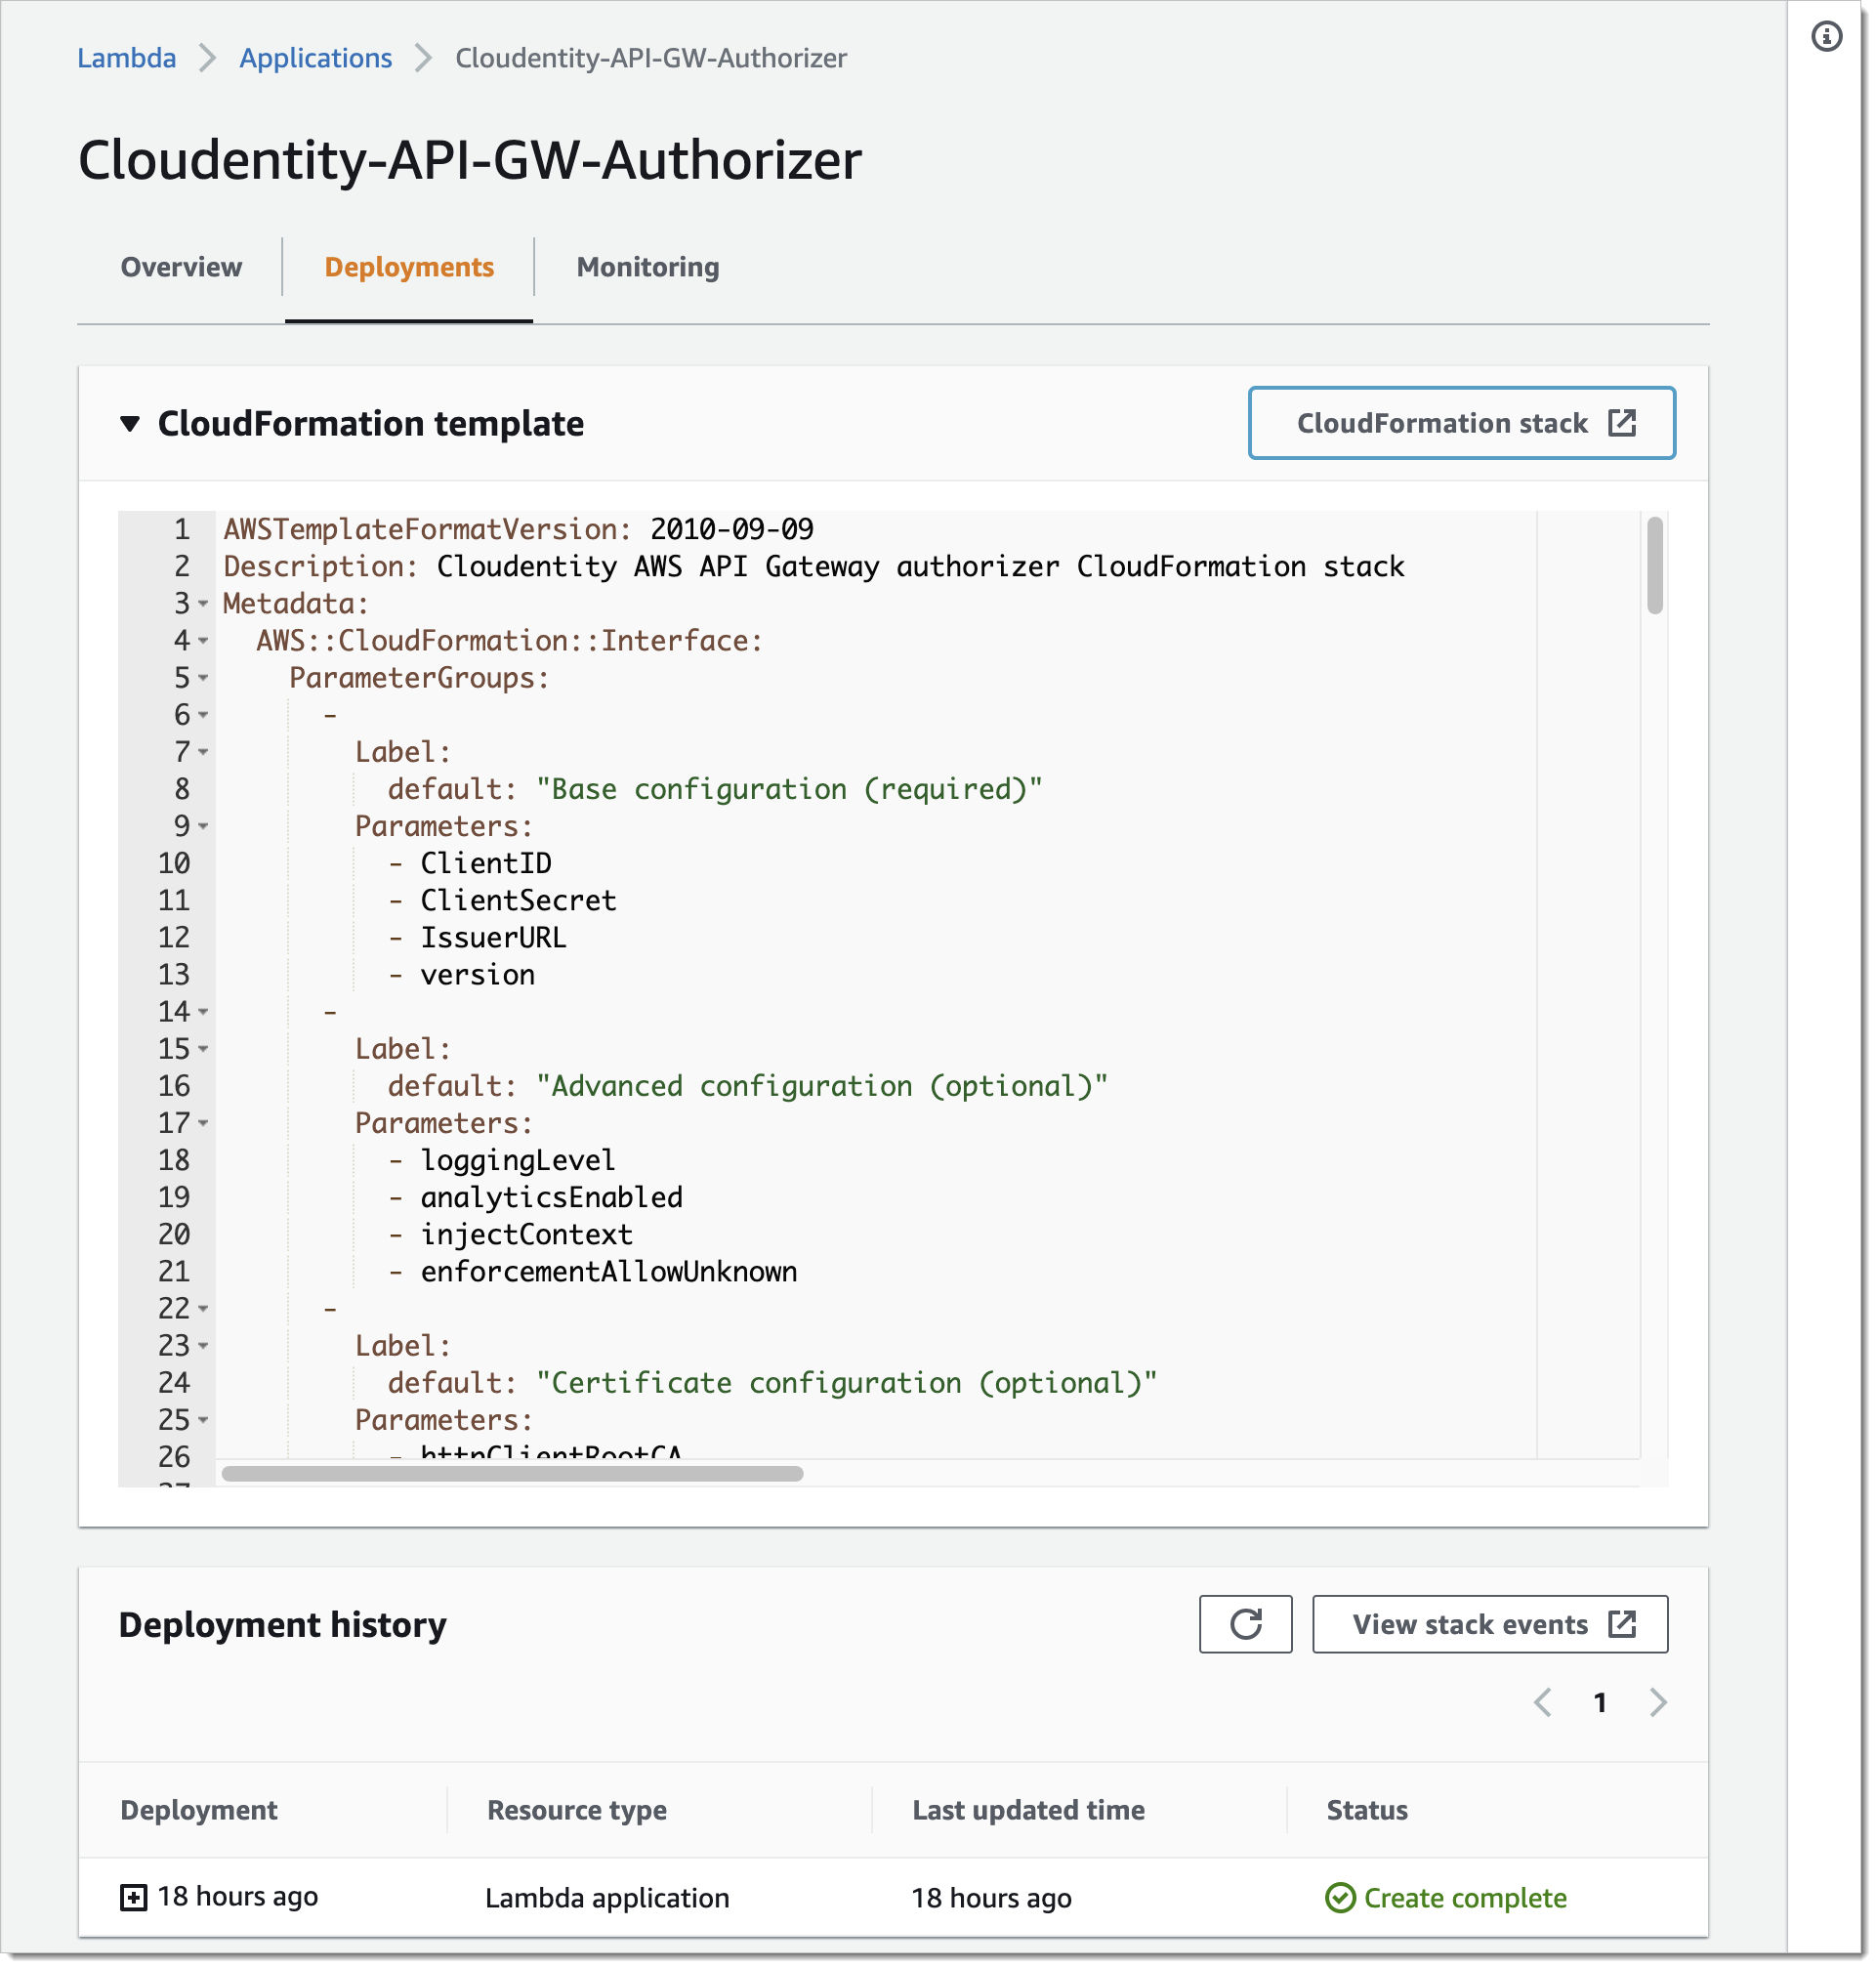This screenshot has height=1968, width=1876.
Task: Fold code at line 7 Label
Action: click(203, 751)
